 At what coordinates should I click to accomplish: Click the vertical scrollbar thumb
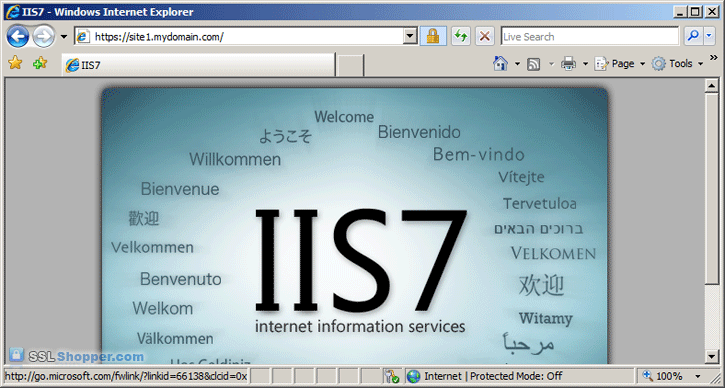pyautogui.click(x=712, y=189)
